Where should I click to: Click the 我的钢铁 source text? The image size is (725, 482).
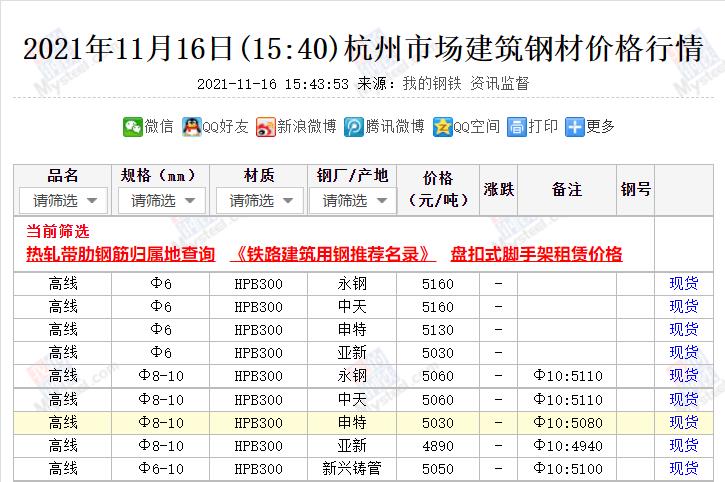(432, 84)
